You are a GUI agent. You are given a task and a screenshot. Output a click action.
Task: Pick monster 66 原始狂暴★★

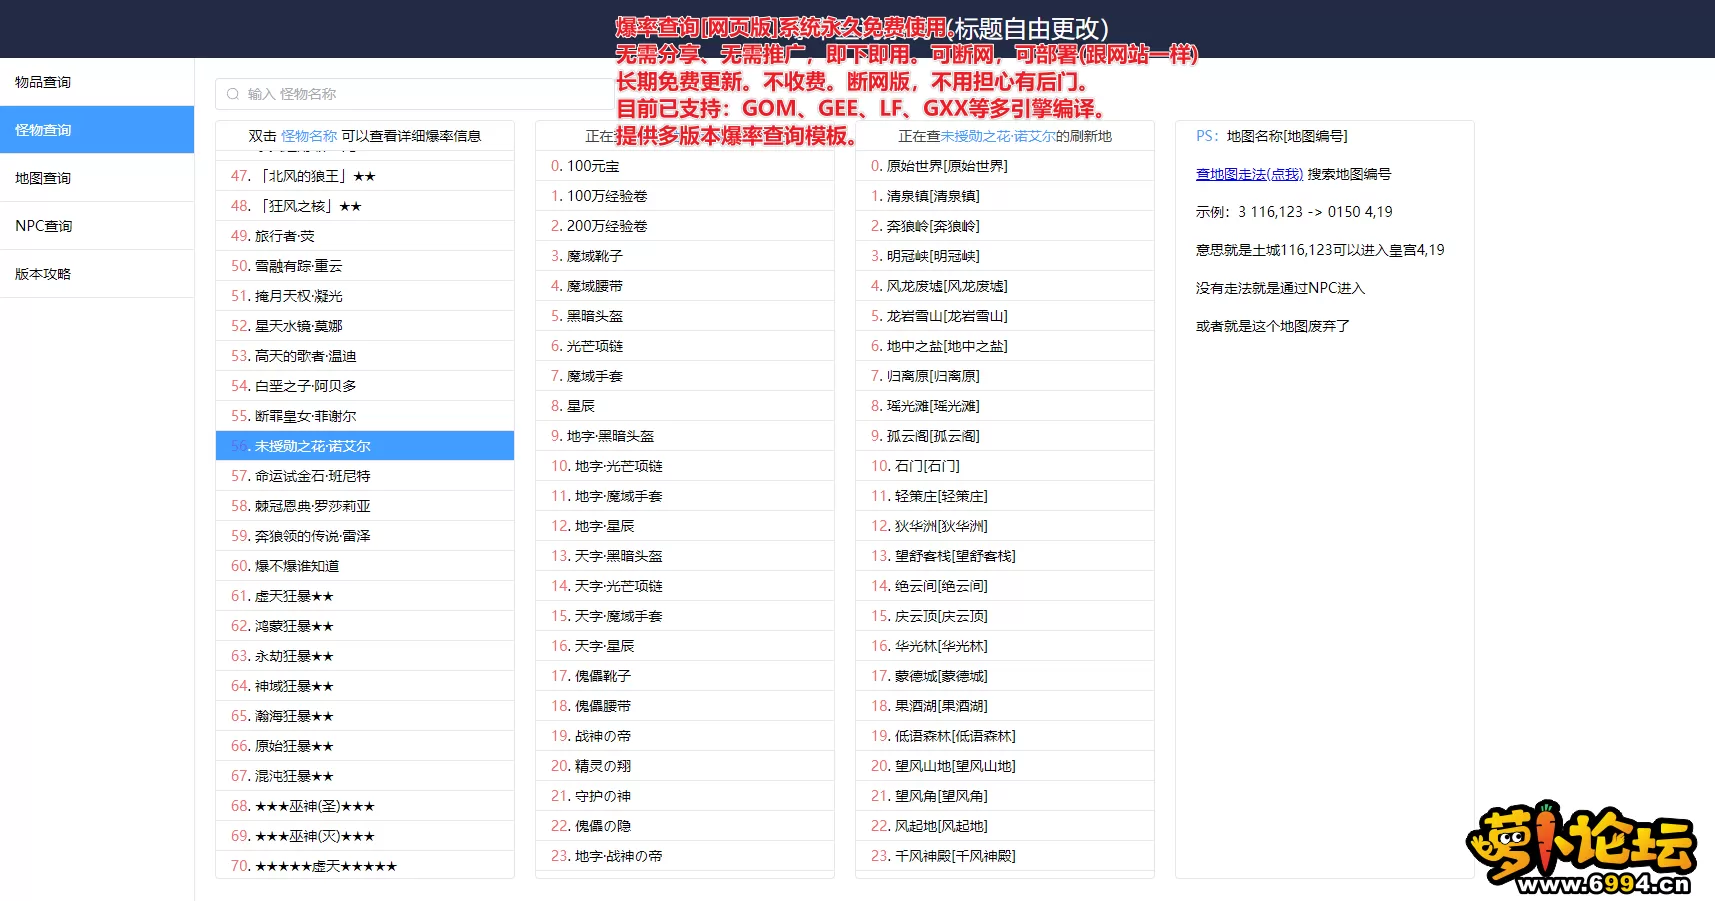[x=365, y=746]
